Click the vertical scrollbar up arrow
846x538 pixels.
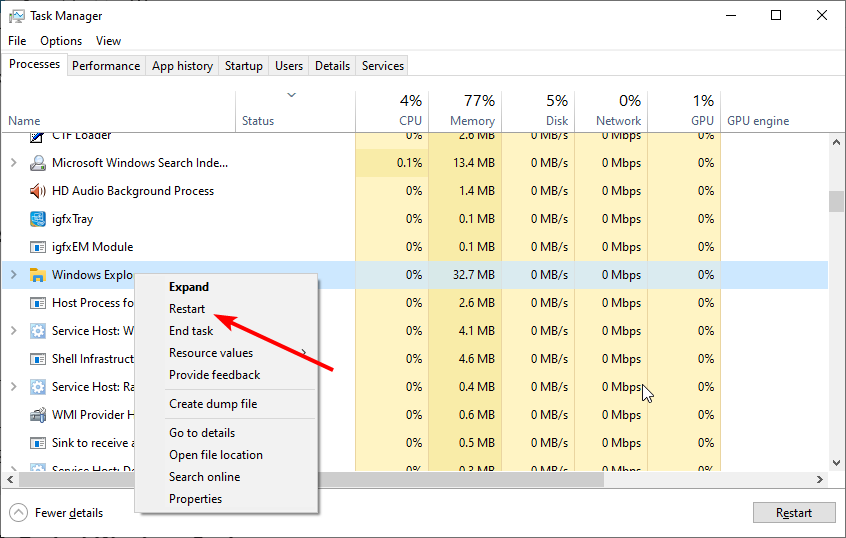point(836,142)
